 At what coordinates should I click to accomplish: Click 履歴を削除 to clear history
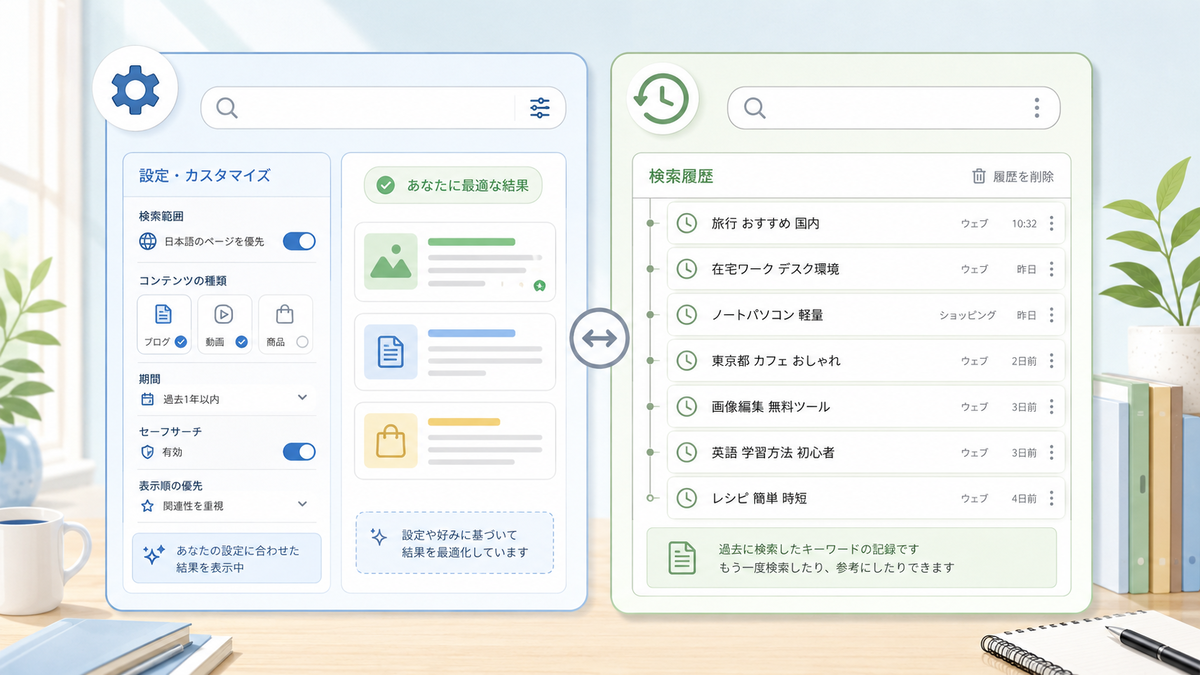tap(1012, 176)
